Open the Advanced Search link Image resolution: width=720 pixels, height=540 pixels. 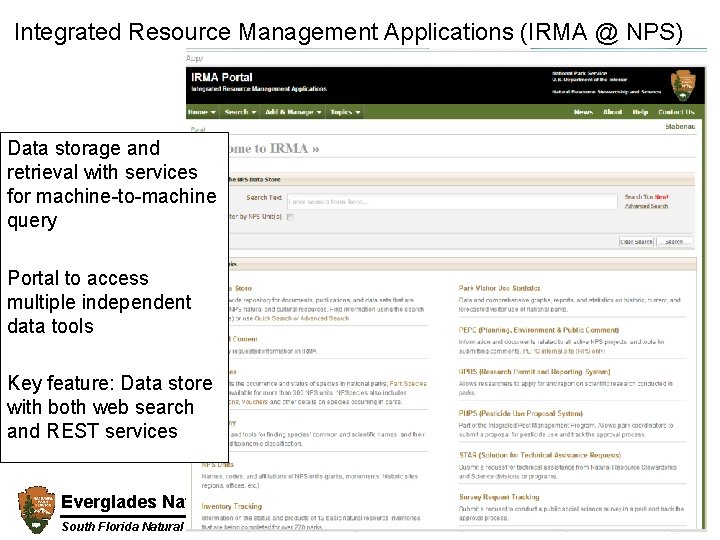646,206
